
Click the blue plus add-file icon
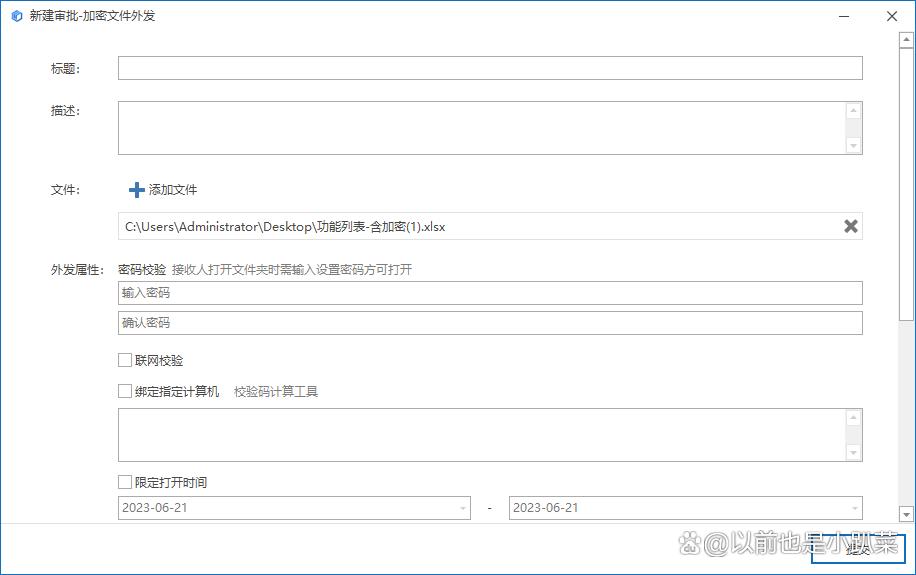pos(136,189)
